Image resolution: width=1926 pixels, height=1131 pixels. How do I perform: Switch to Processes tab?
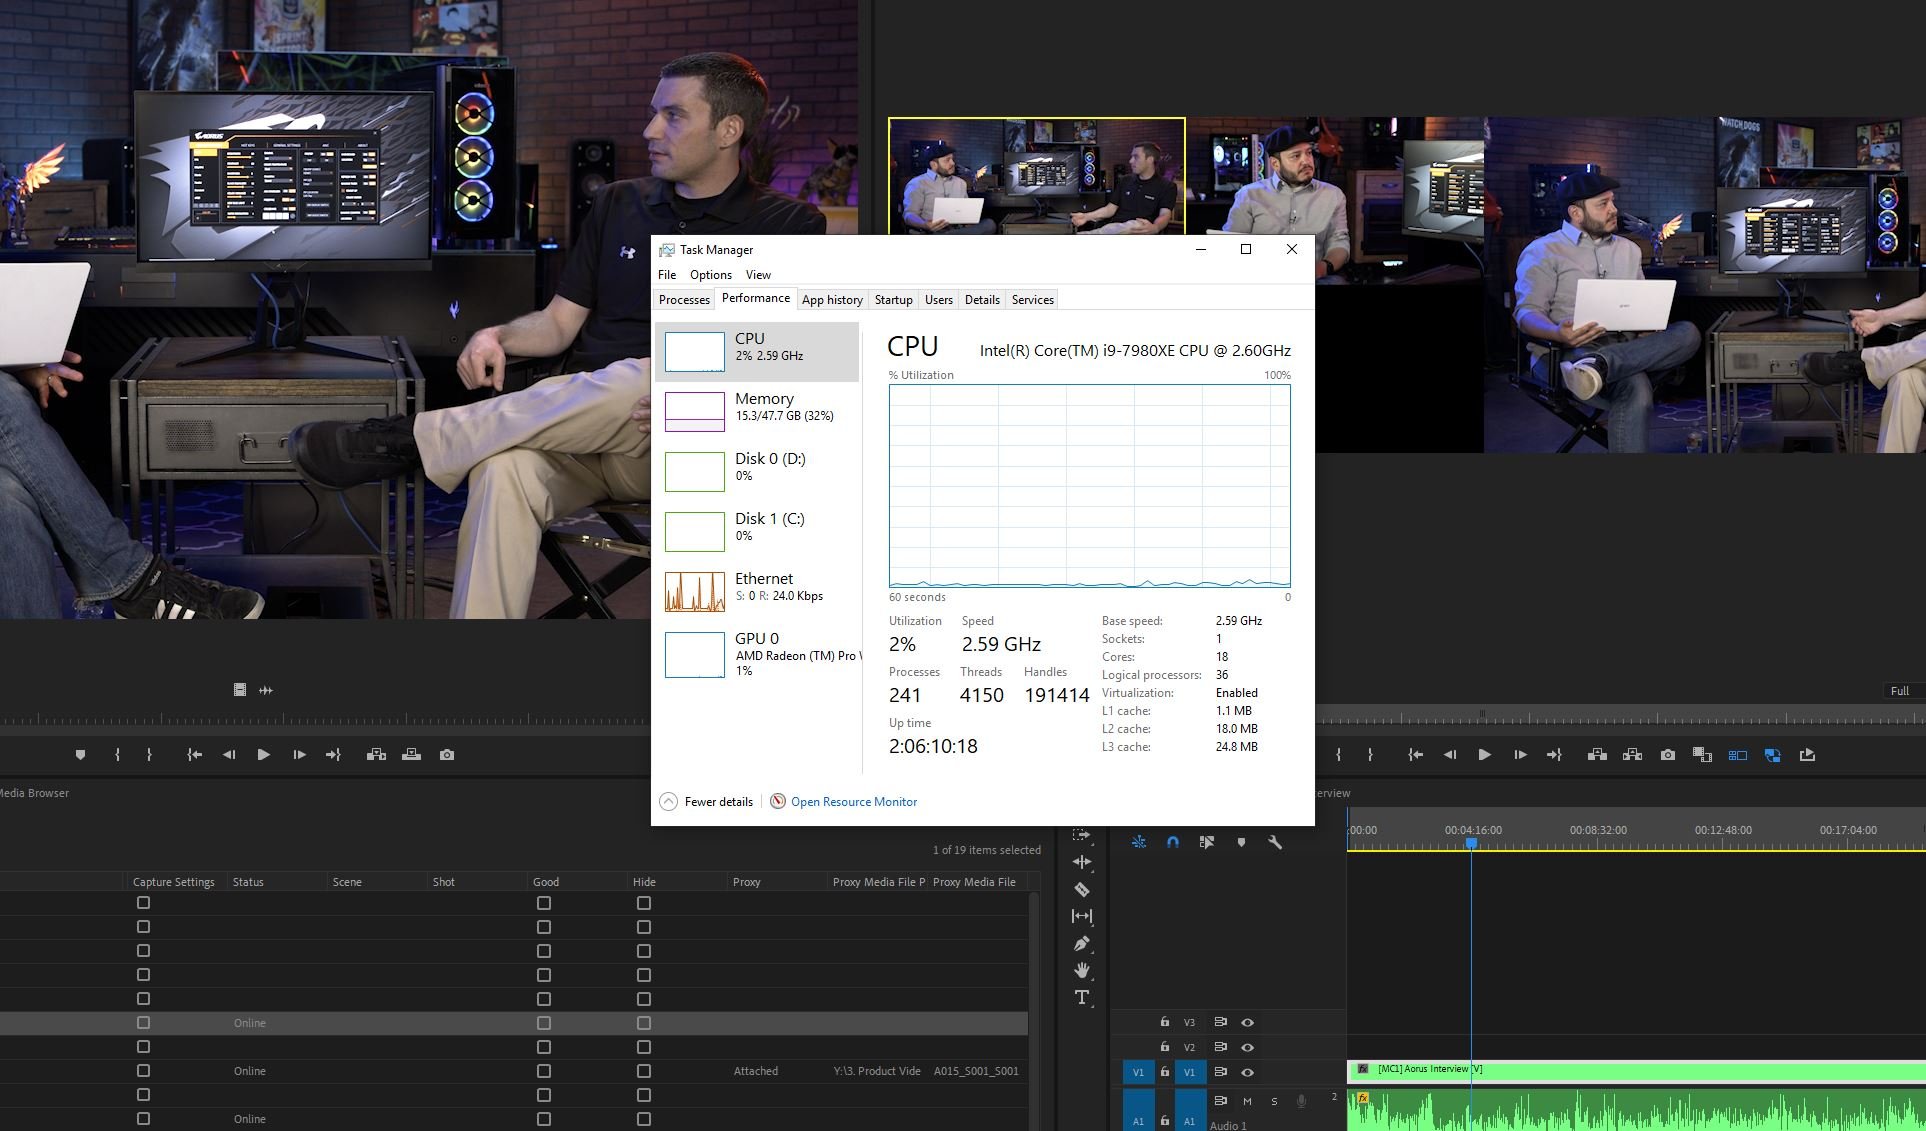coord(684,300)
